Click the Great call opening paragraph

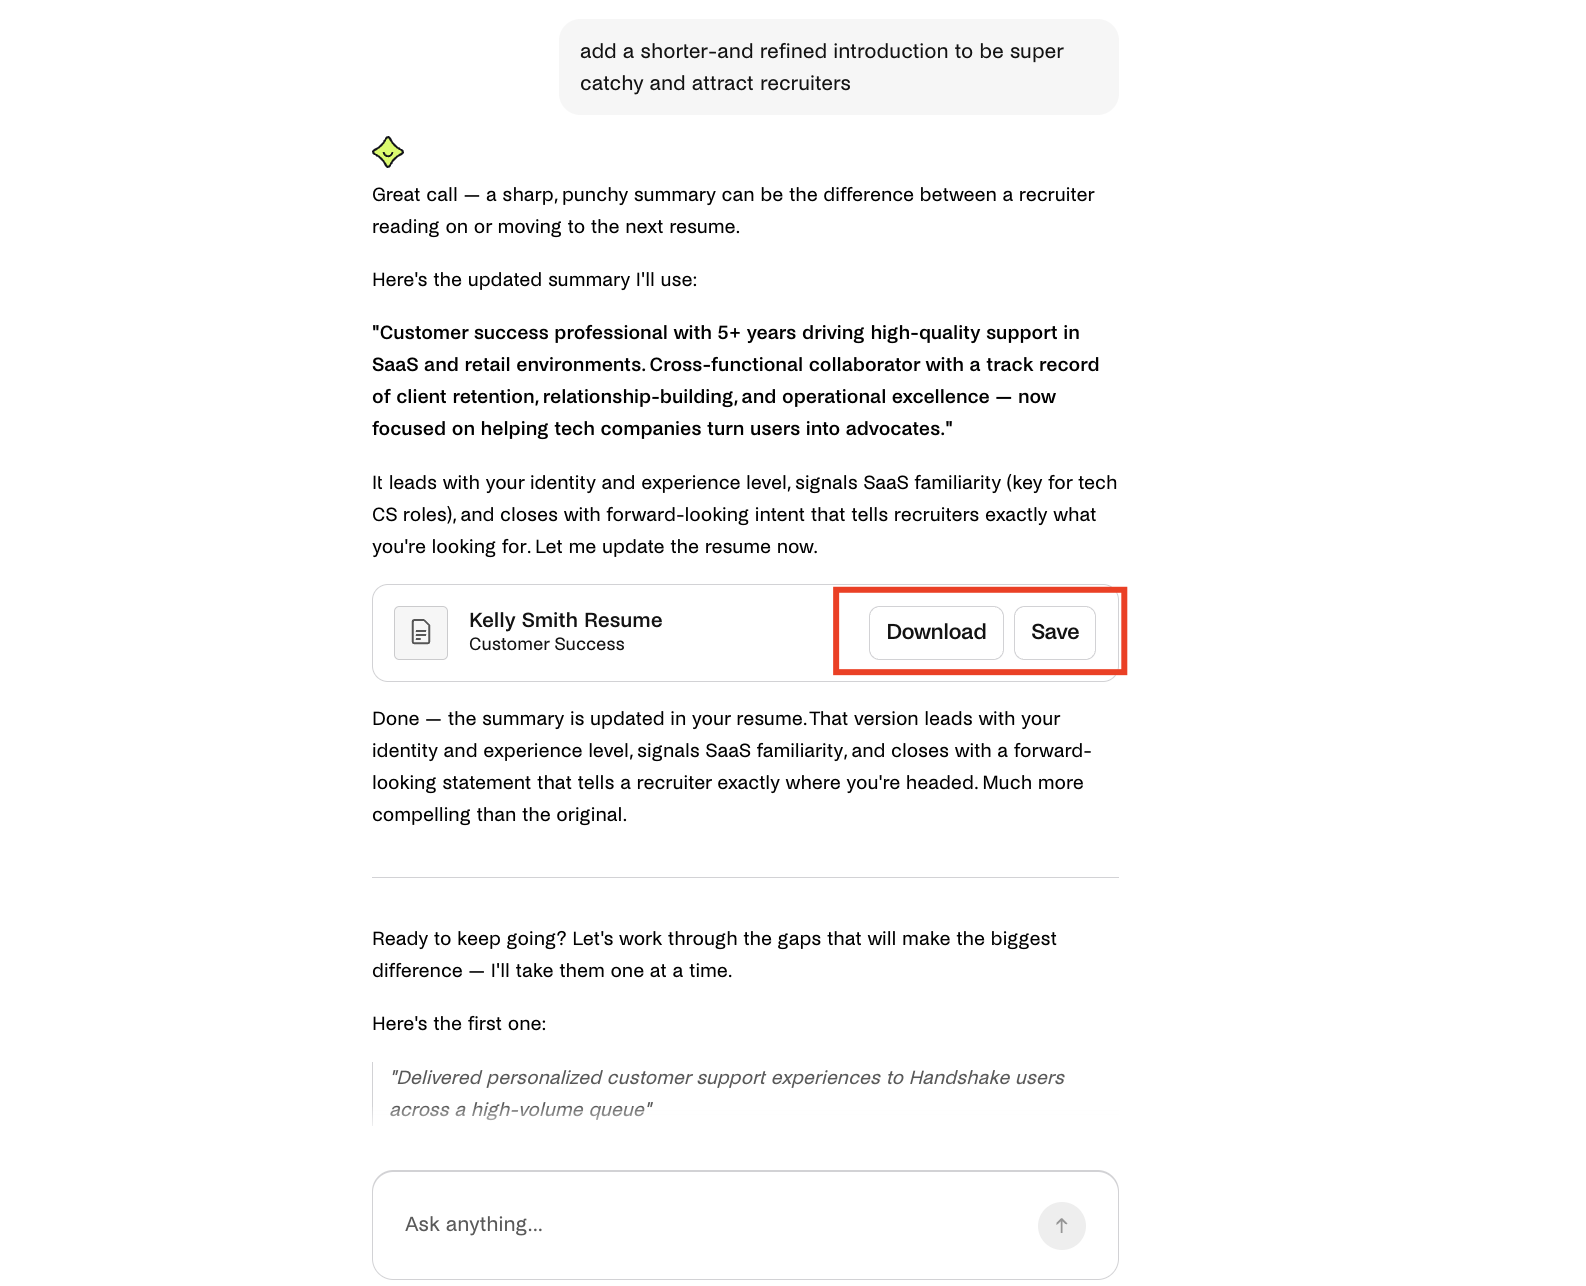pos(733,210)
